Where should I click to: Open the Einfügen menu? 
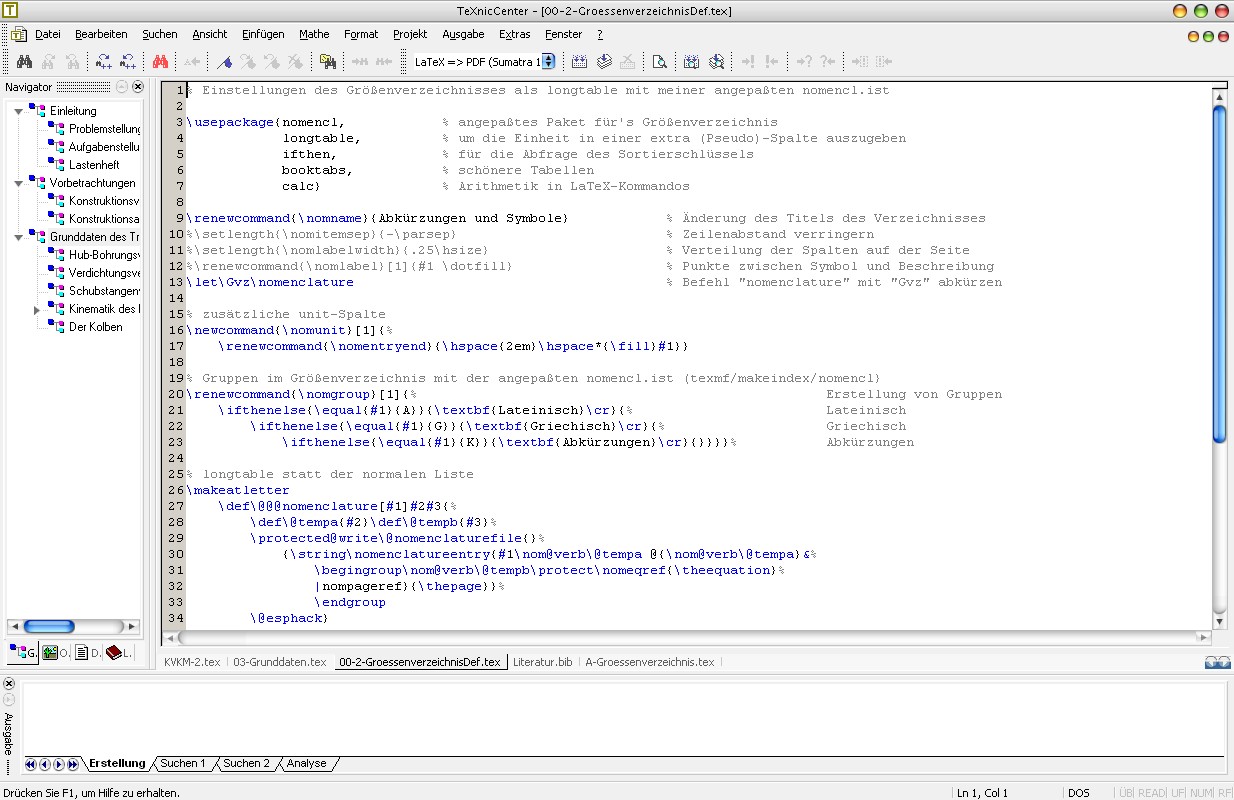click(x=263, y=34)
